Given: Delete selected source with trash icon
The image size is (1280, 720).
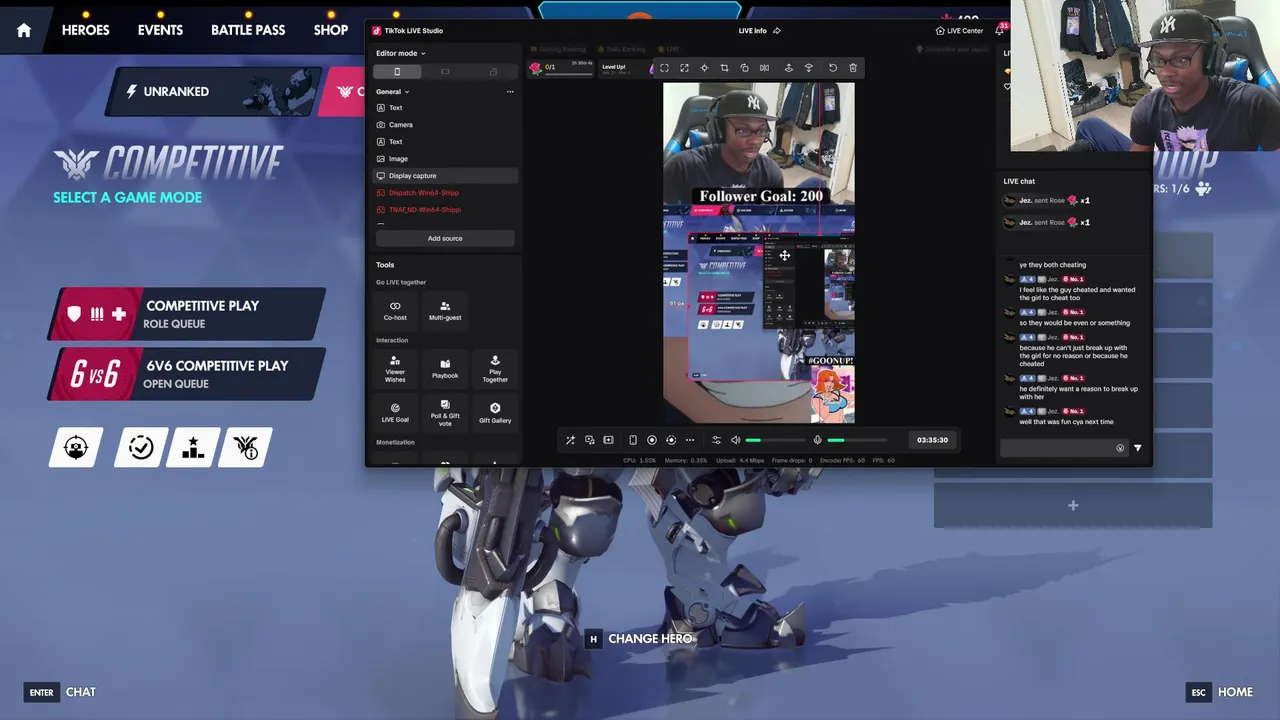Looking at the screenshot, I should click(853, 68).
